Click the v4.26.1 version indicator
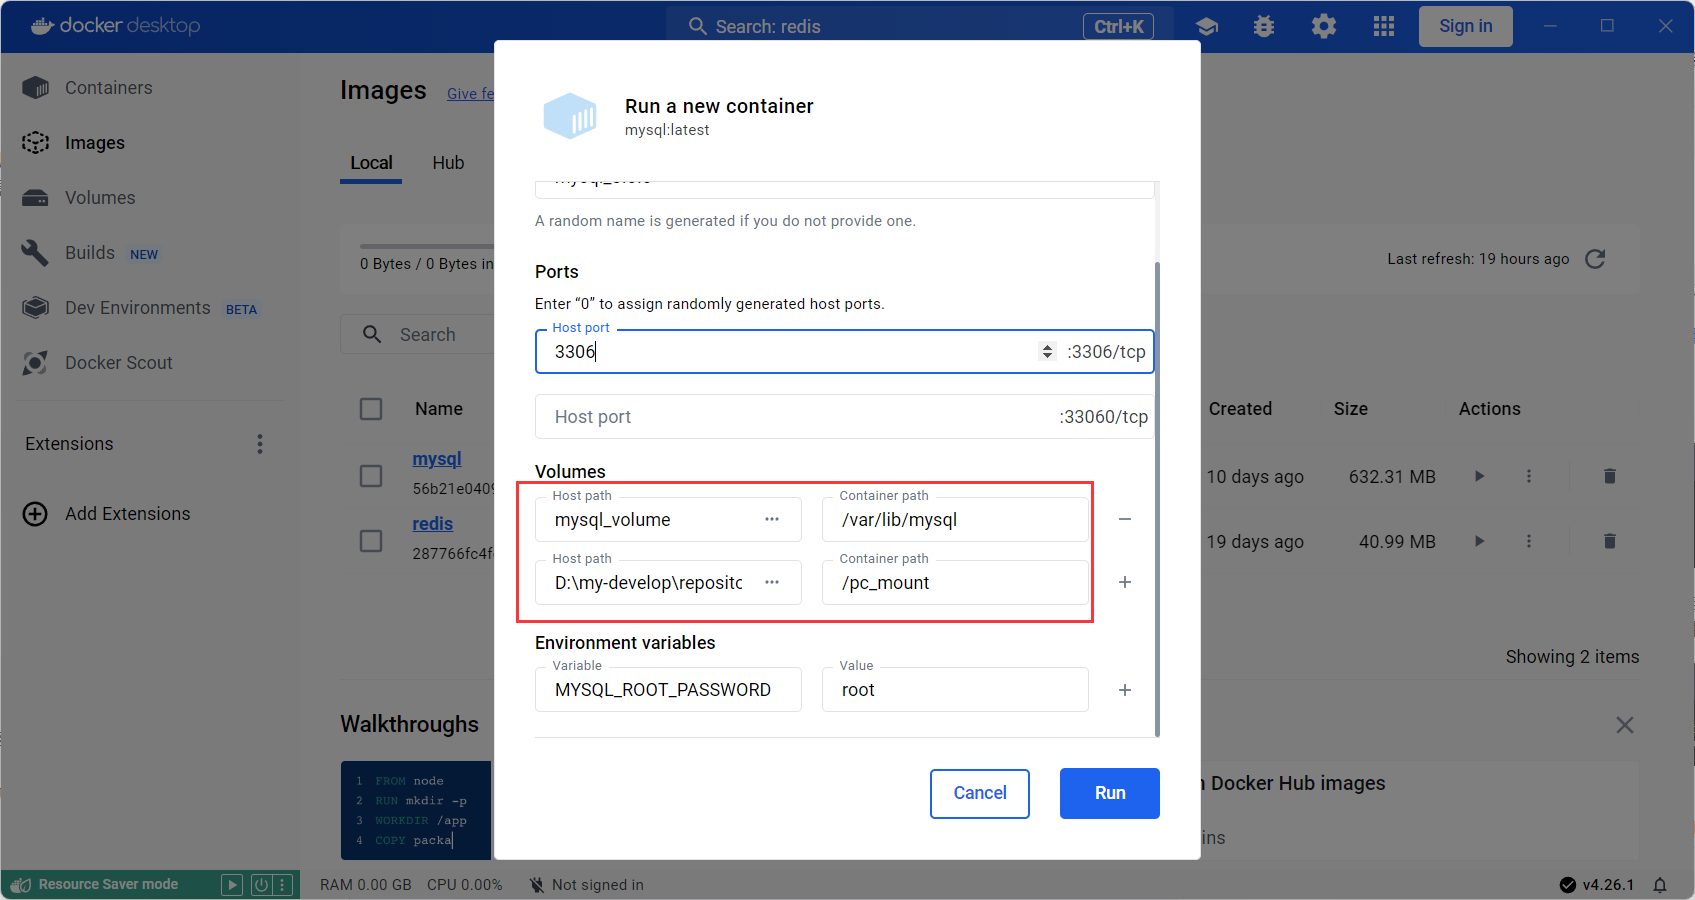Screen dimensions: 1695x900 pyautogui.click(x=1597, y=885)
